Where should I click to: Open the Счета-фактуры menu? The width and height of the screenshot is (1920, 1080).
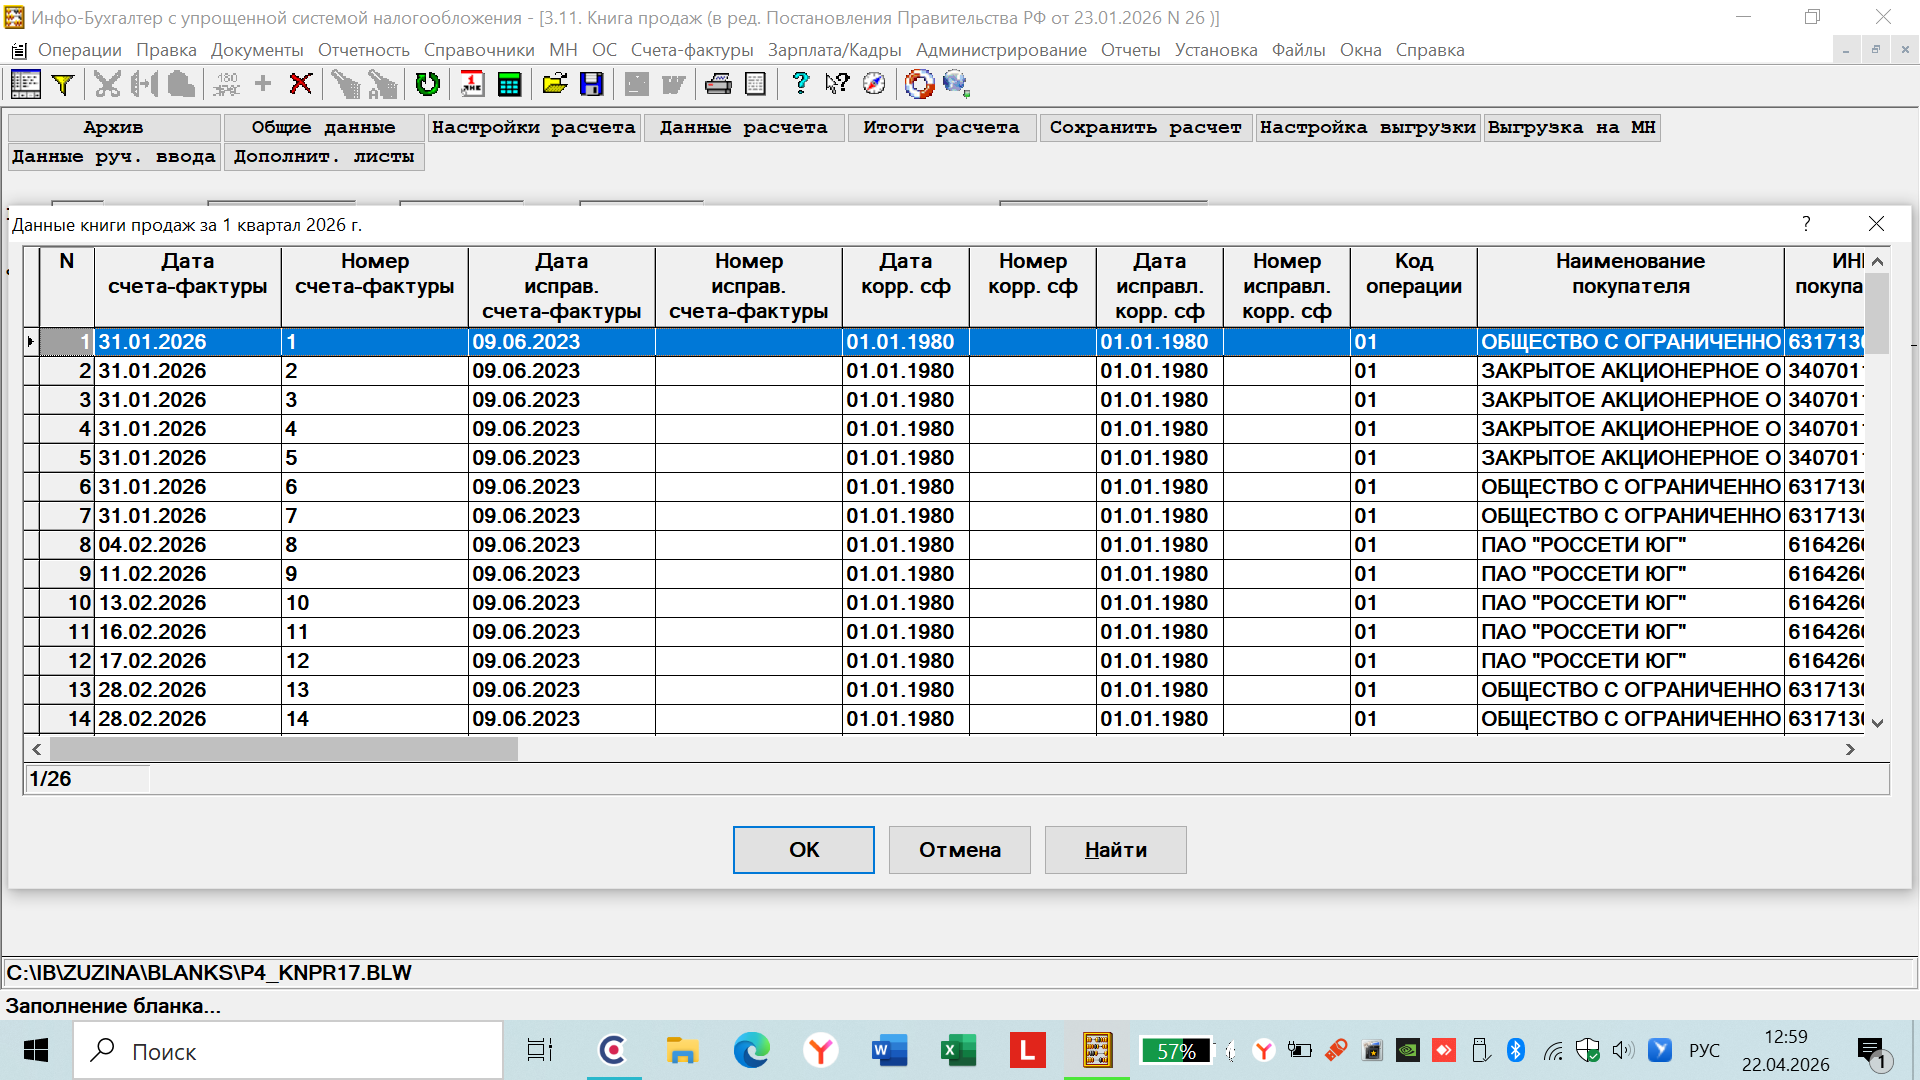pos(691,50)
